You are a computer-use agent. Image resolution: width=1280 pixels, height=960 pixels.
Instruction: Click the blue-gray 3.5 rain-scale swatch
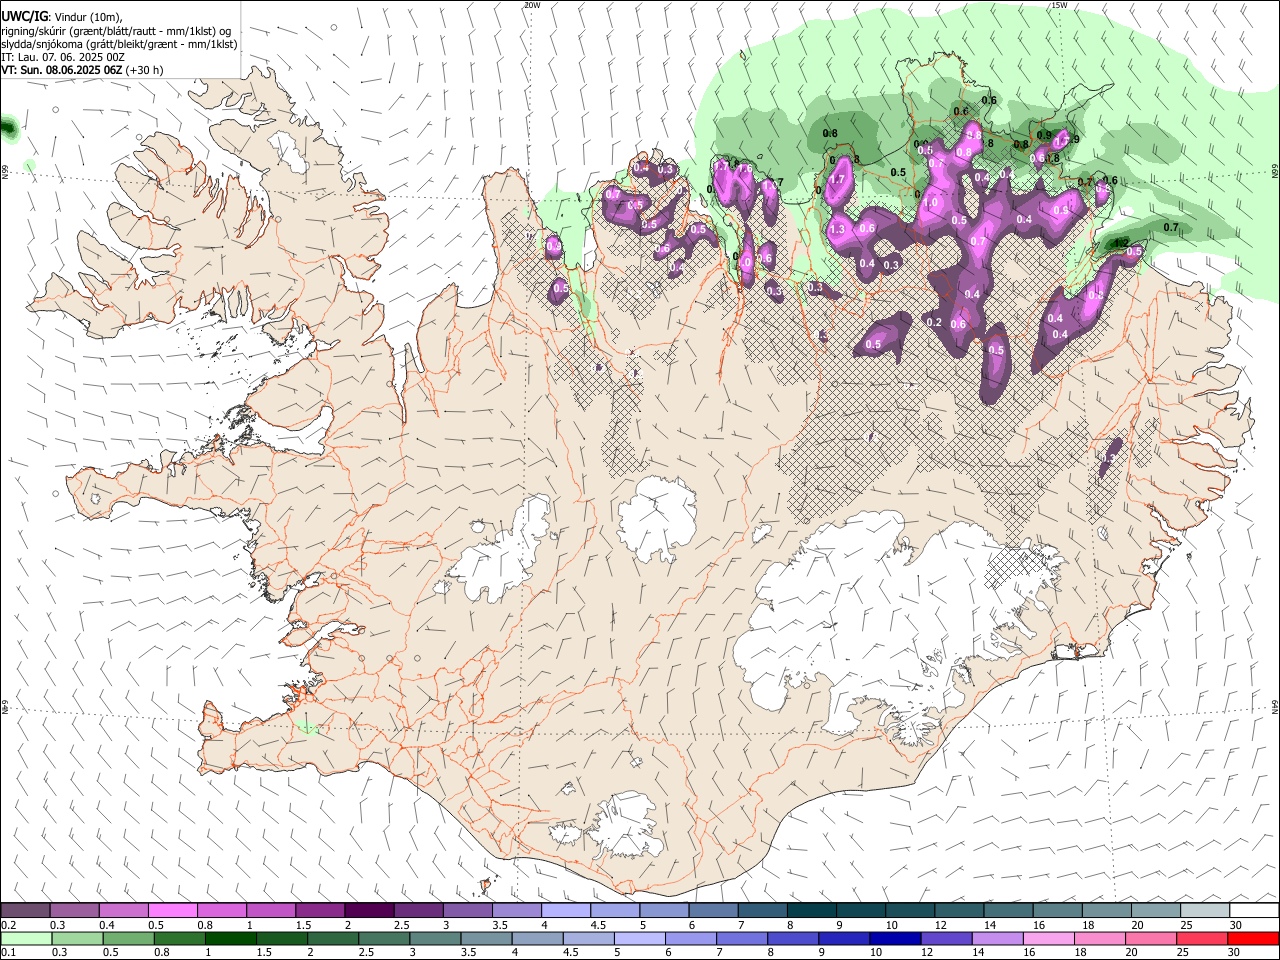tap(486, 939)
